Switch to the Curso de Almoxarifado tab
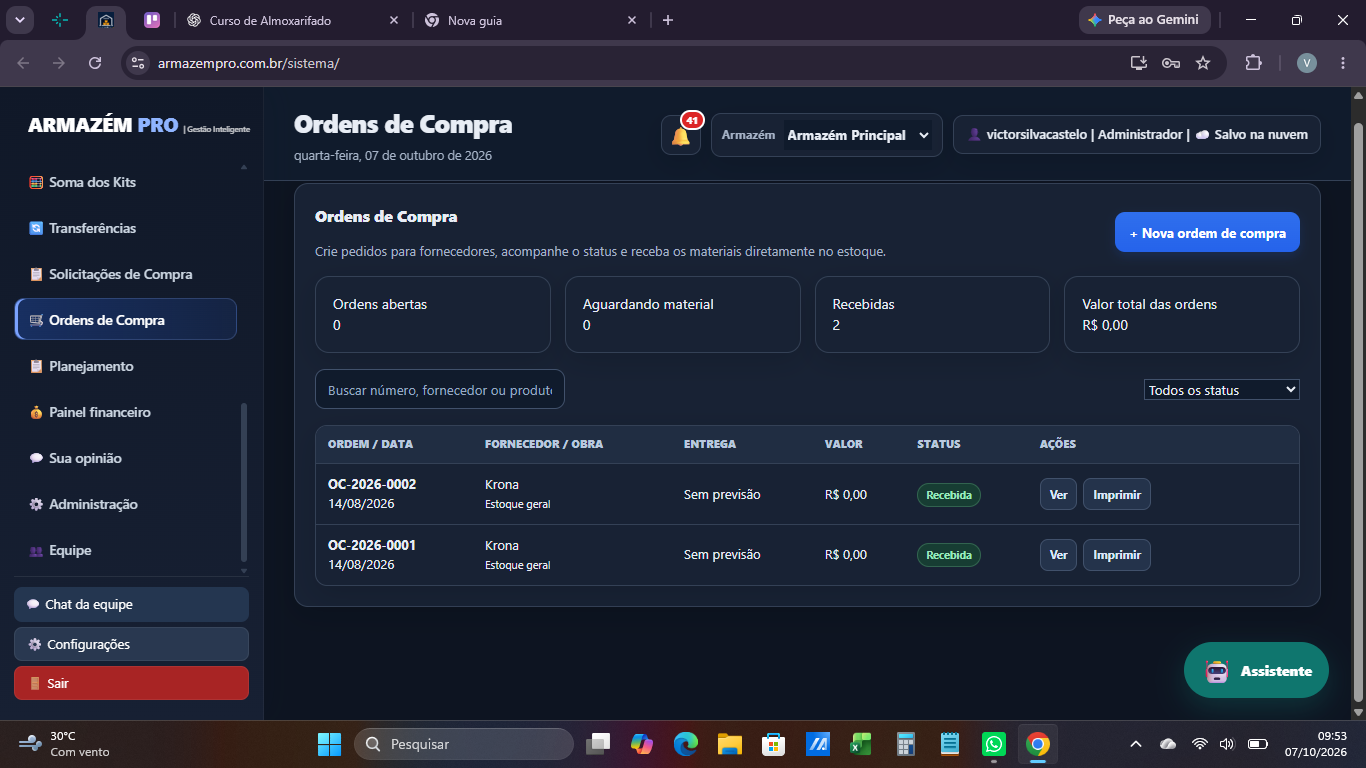The image size is (1366, 768). pos(290,20)
